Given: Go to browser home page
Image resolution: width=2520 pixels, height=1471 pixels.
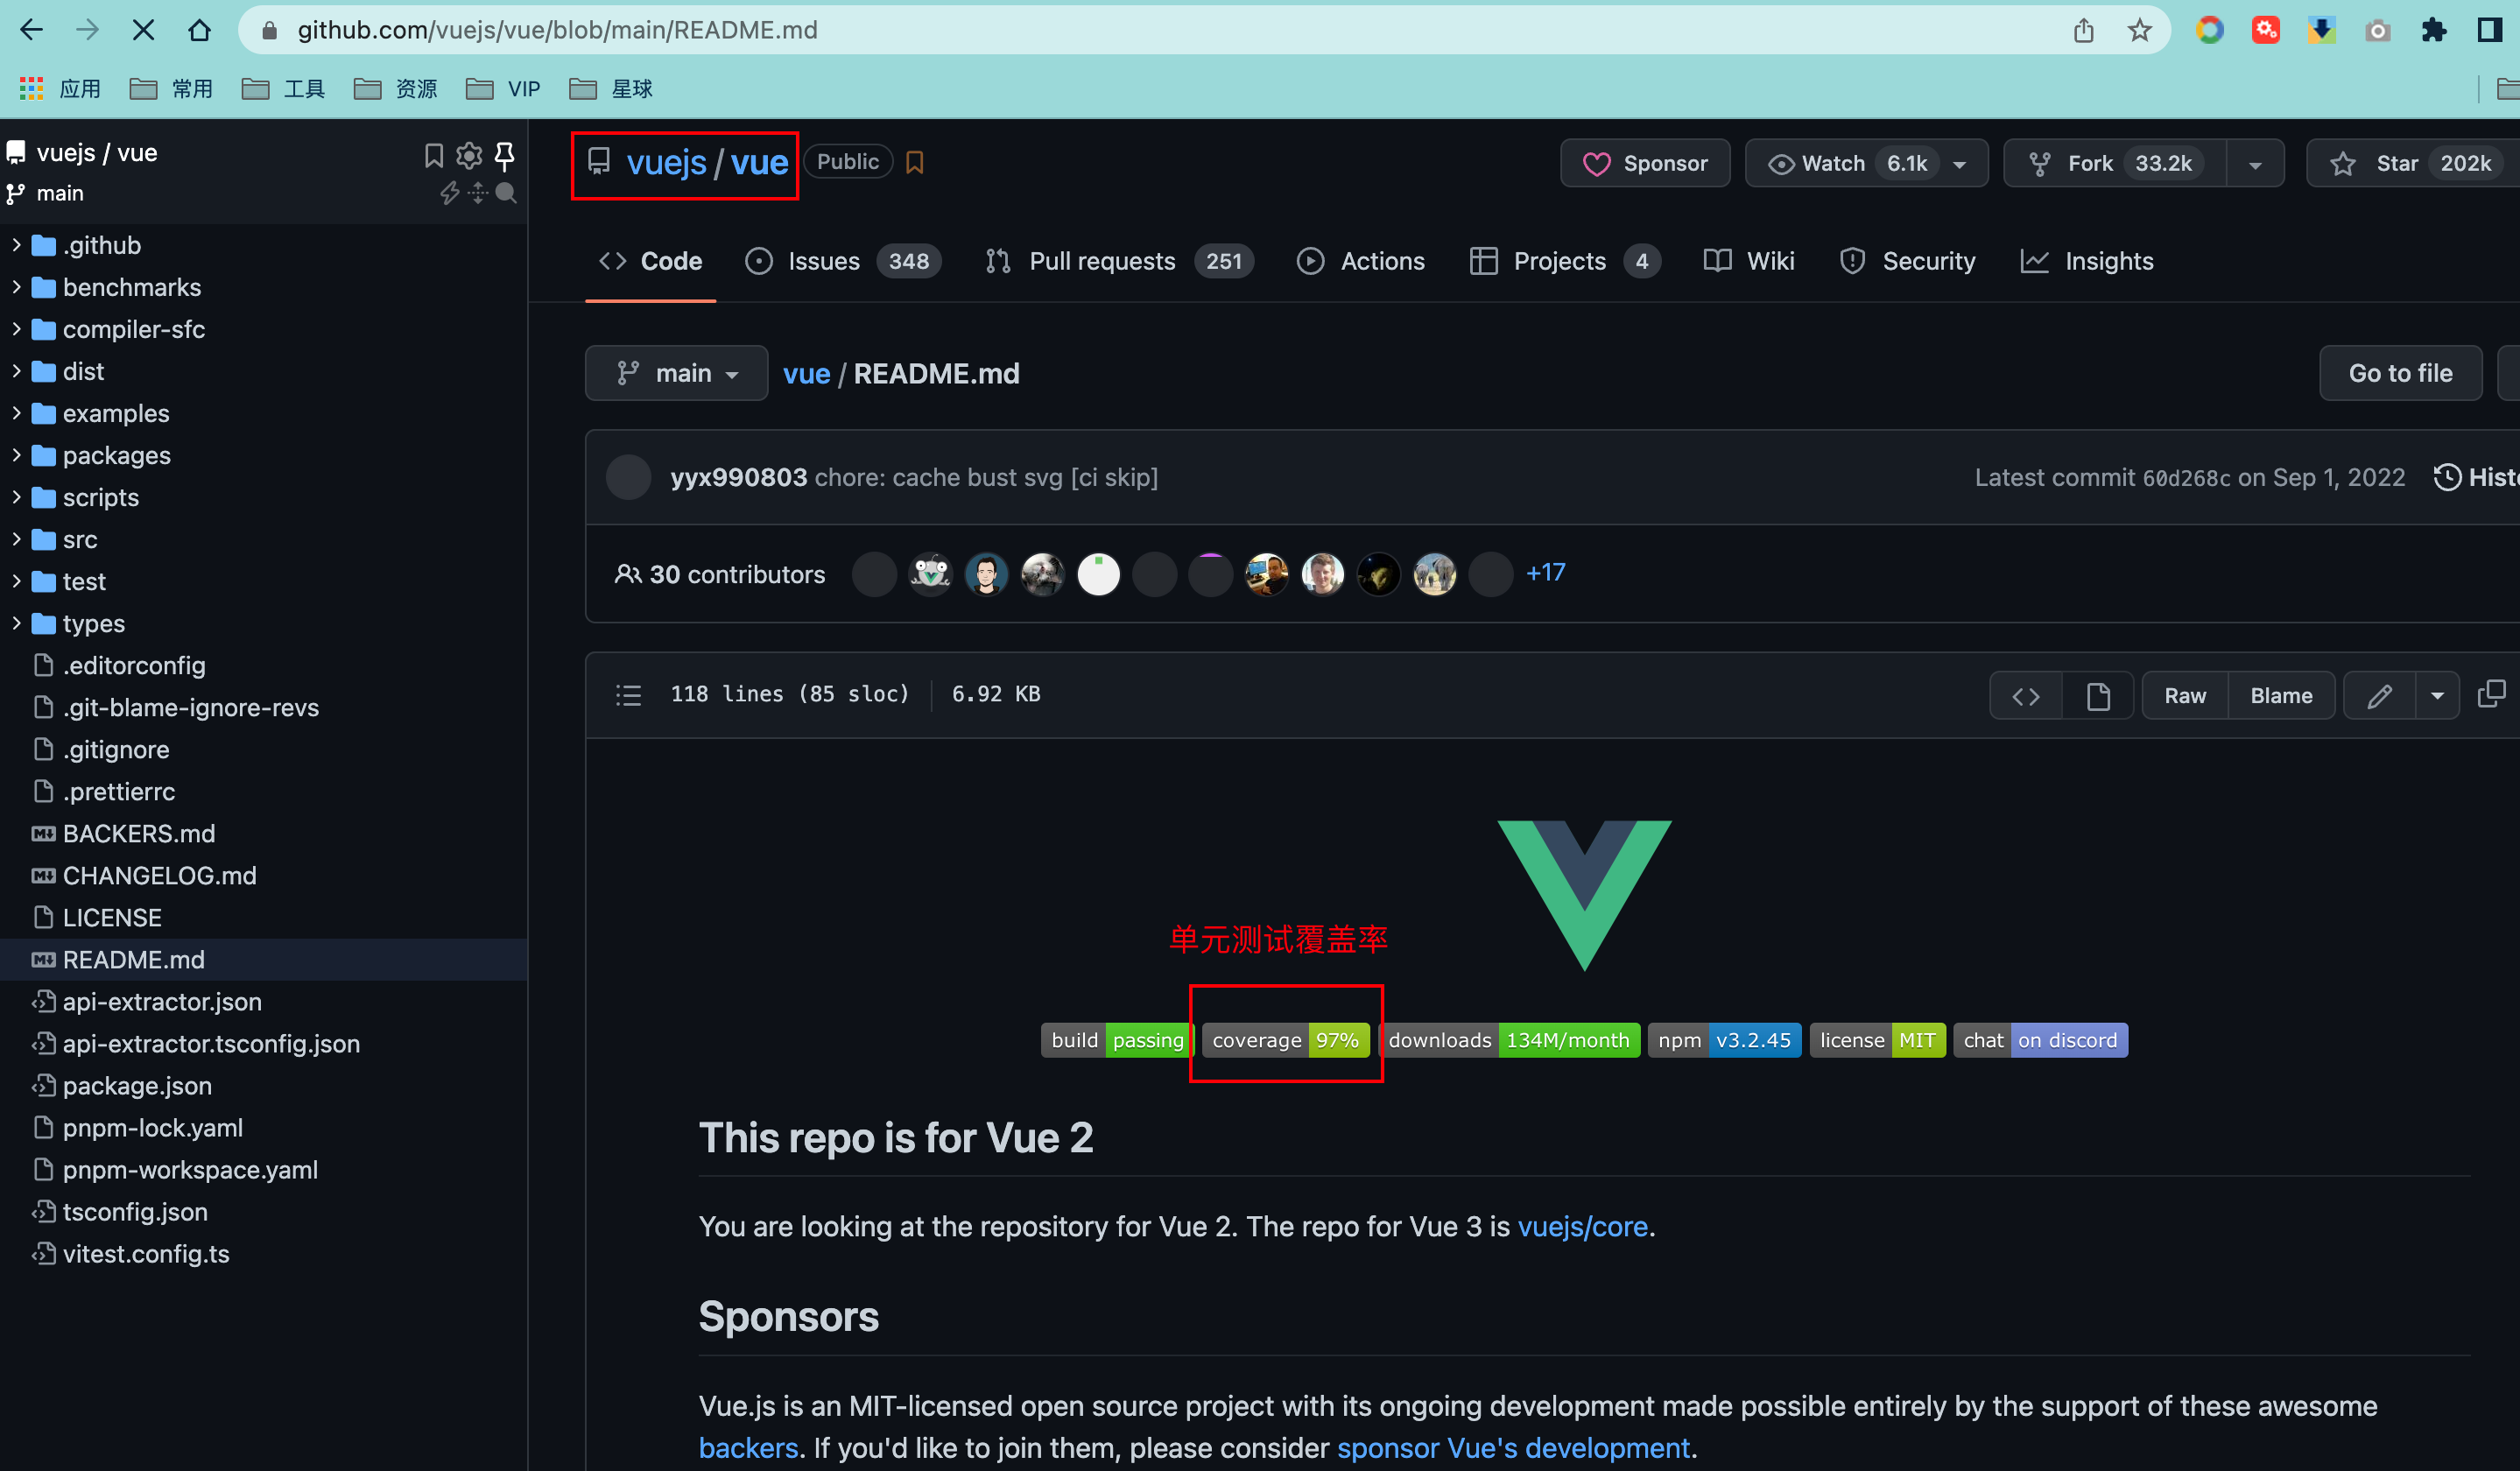Looking at the screenshot, I should coord(199,30).
